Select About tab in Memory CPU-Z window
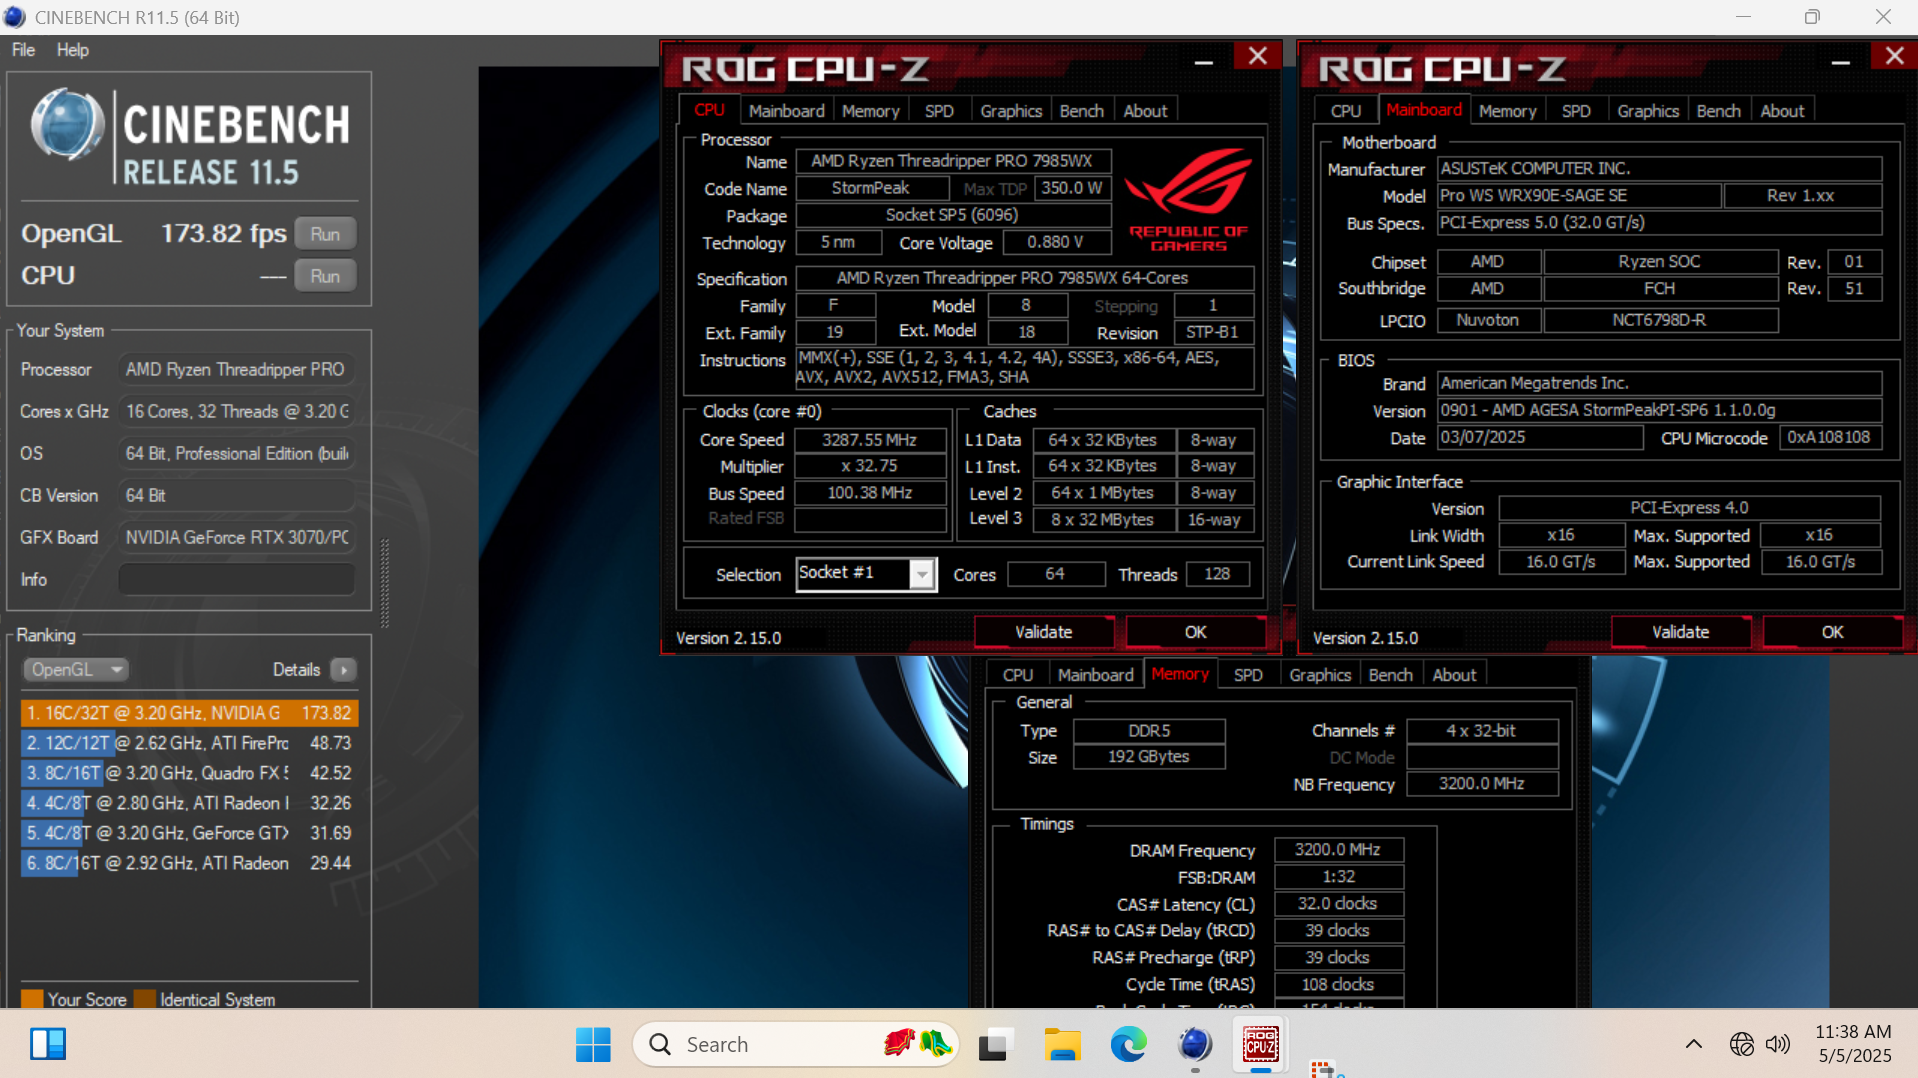This screenshot has width=1918, height=1078. [x=1454, y=675]
